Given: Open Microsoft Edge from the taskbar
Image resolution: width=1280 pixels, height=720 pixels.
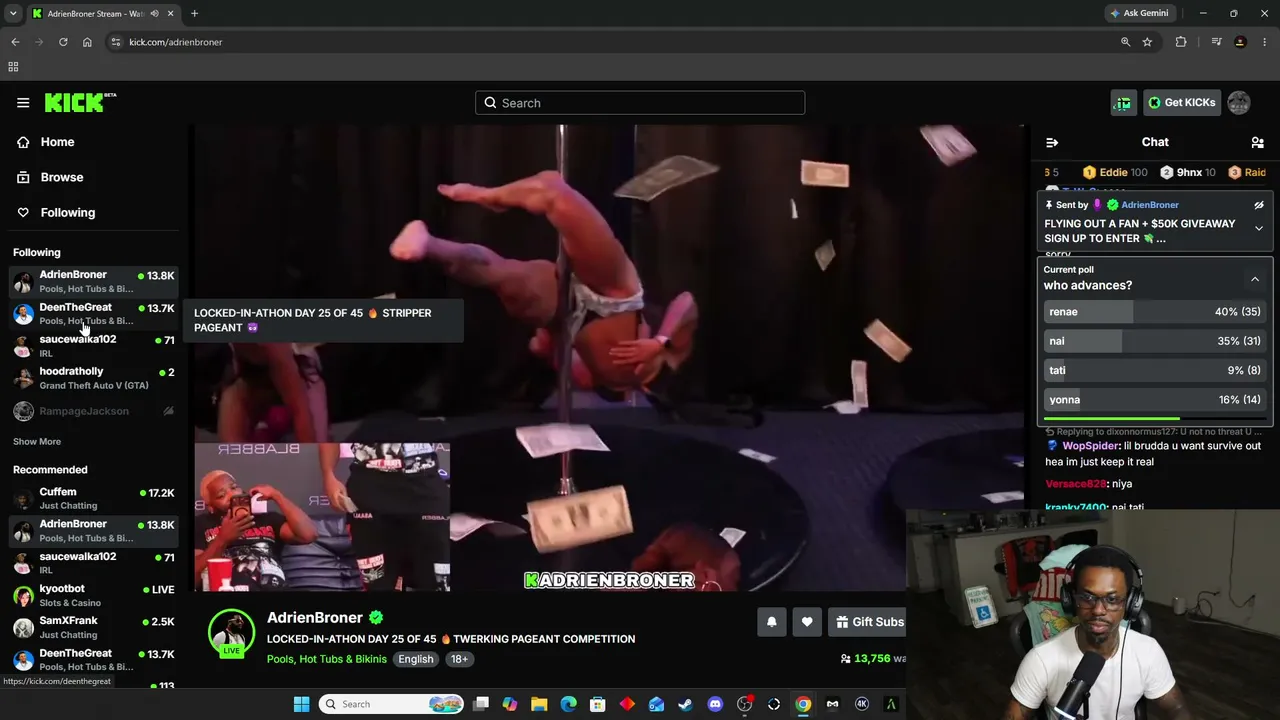Looking at the screenshot, I should coord(568,704).
